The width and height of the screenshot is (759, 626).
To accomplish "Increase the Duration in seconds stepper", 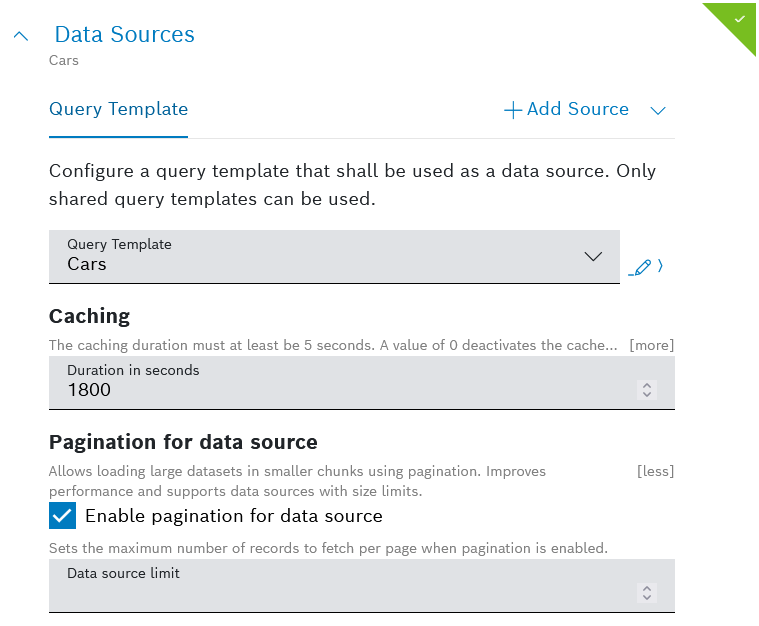I will point(647,384).
